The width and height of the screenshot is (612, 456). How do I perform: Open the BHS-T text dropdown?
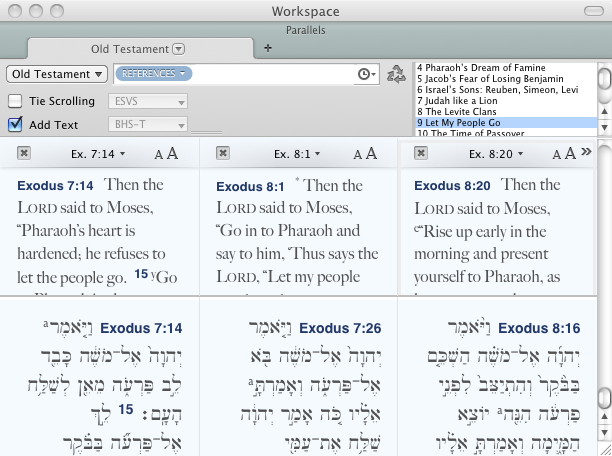click(147, 125)
